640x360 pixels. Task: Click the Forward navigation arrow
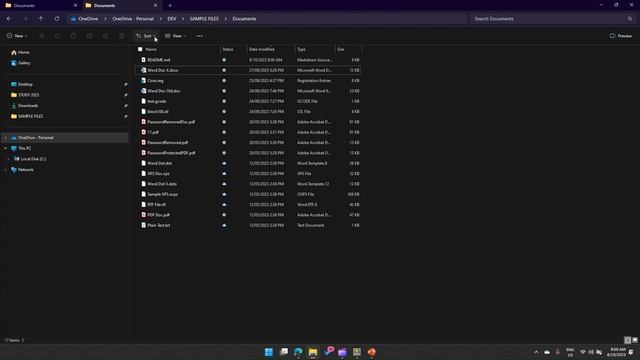tap(25, 19)
